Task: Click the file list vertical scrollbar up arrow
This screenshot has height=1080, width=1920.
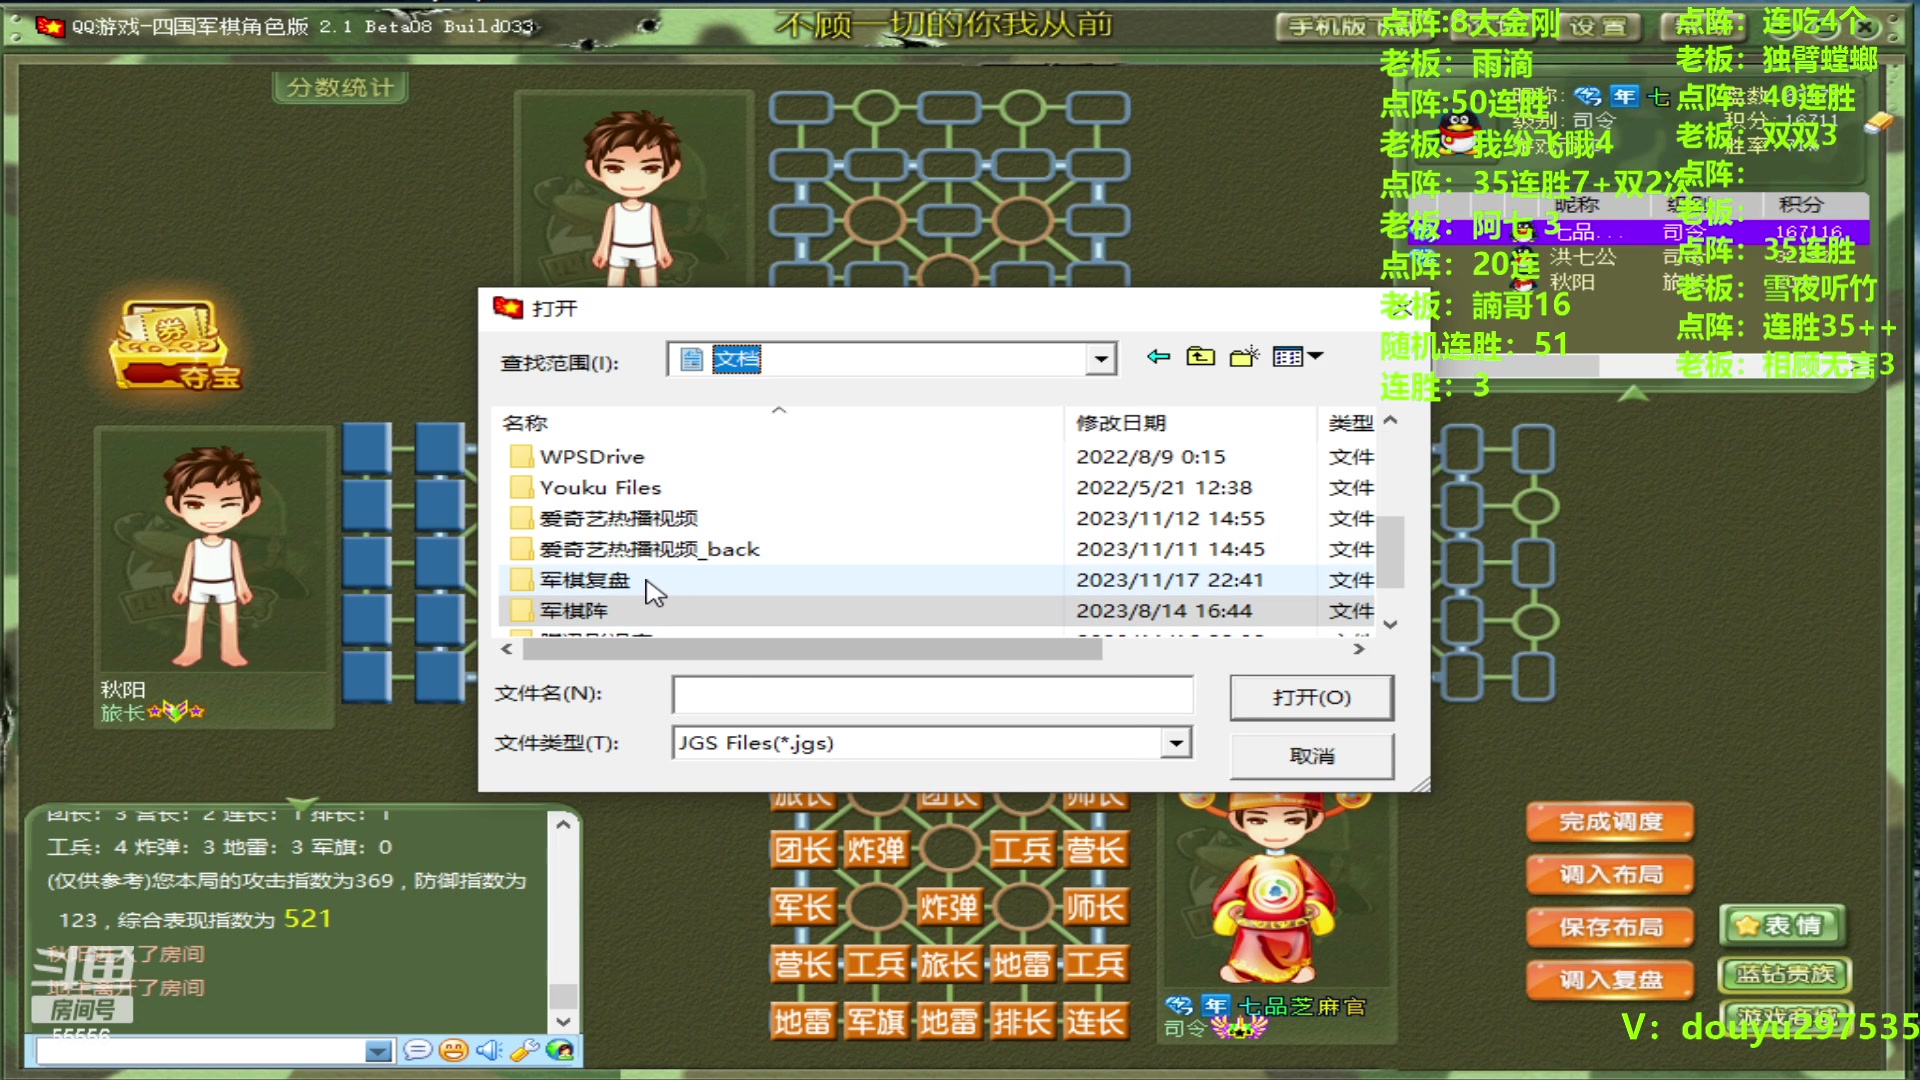Action: pos(1390,421)
